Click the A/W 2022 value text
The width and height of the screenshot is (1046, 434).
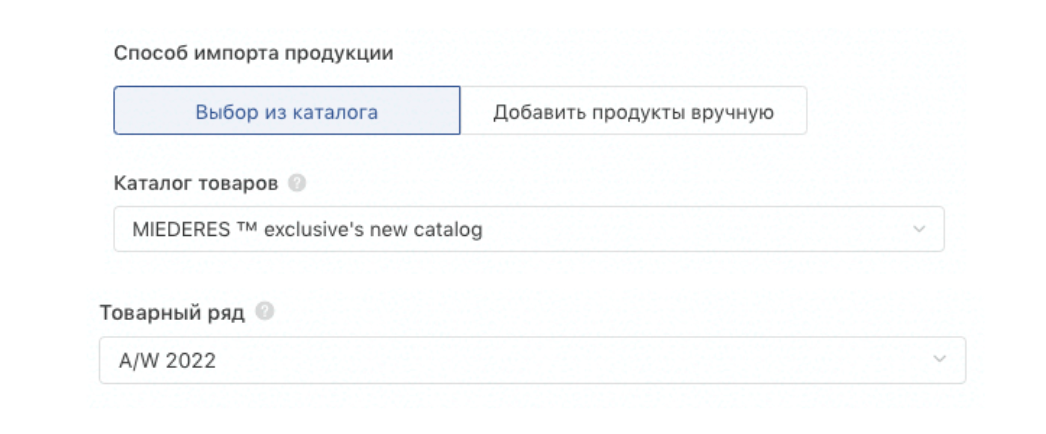pos(167,361)
